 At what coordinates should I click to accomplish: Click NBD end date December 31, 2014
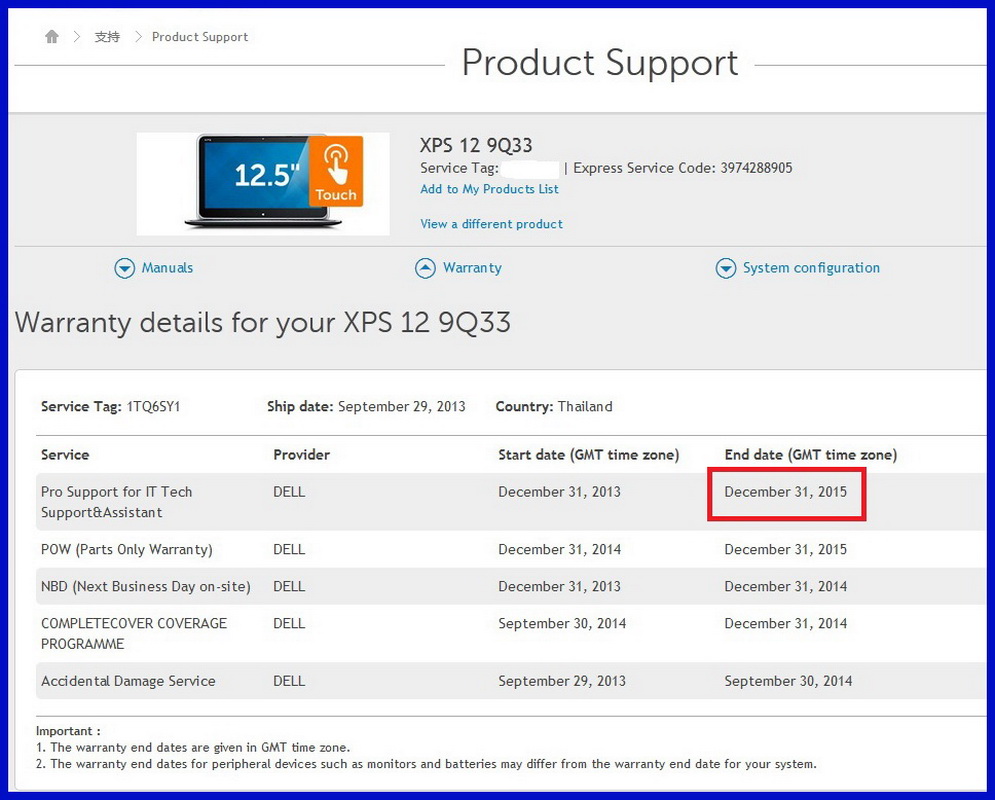(786, 587)
